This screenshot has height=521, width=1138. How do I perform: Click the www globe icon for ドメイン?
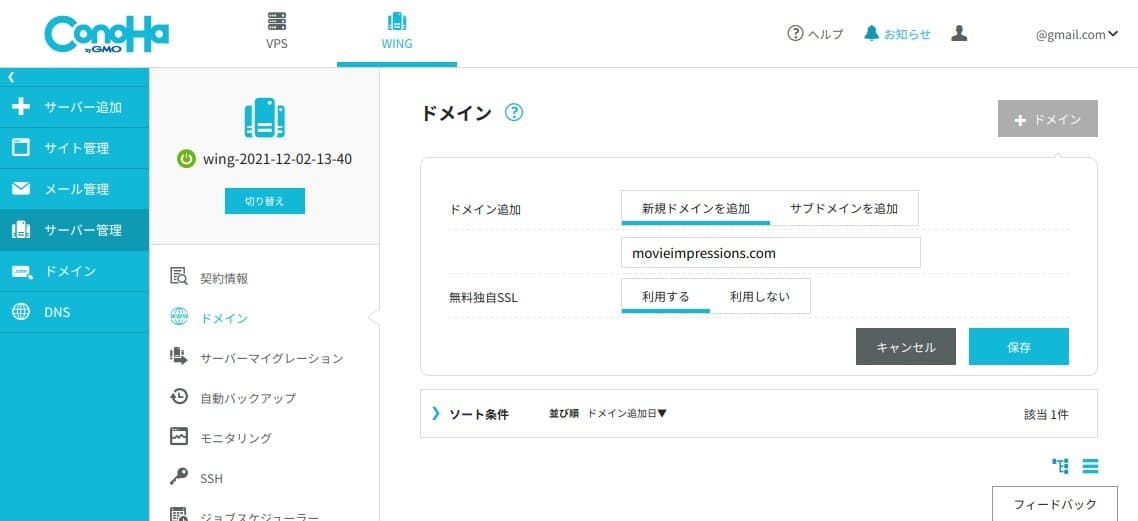click(x=179, y=317)
